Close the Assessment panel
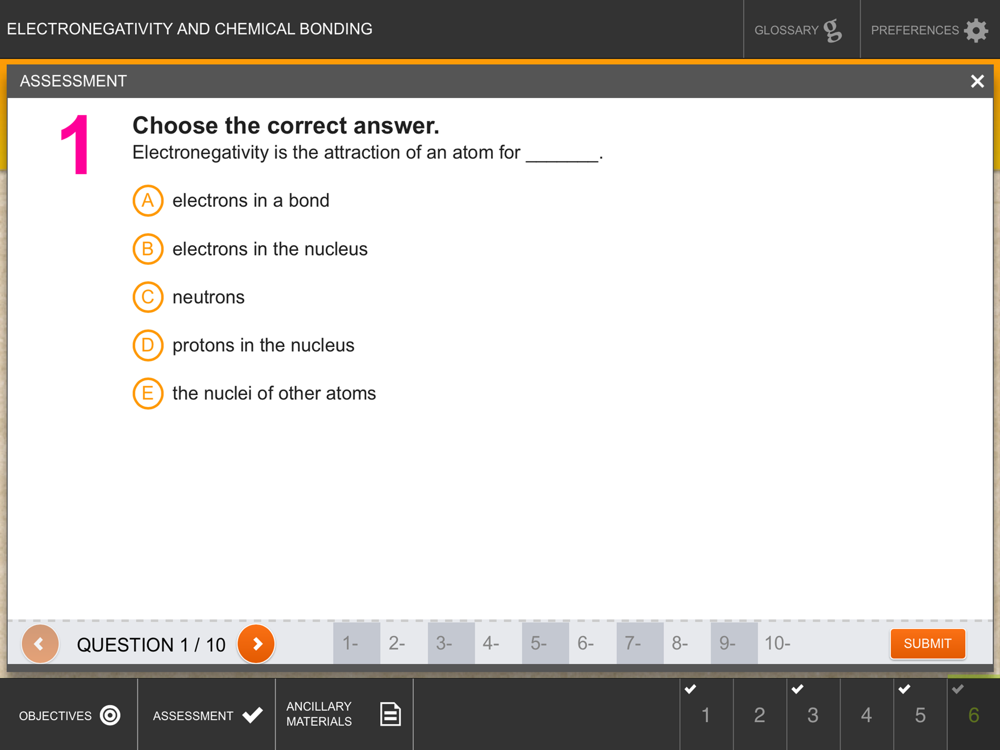Viewport: 1000px width, 750px height. (x=977, y=81)
